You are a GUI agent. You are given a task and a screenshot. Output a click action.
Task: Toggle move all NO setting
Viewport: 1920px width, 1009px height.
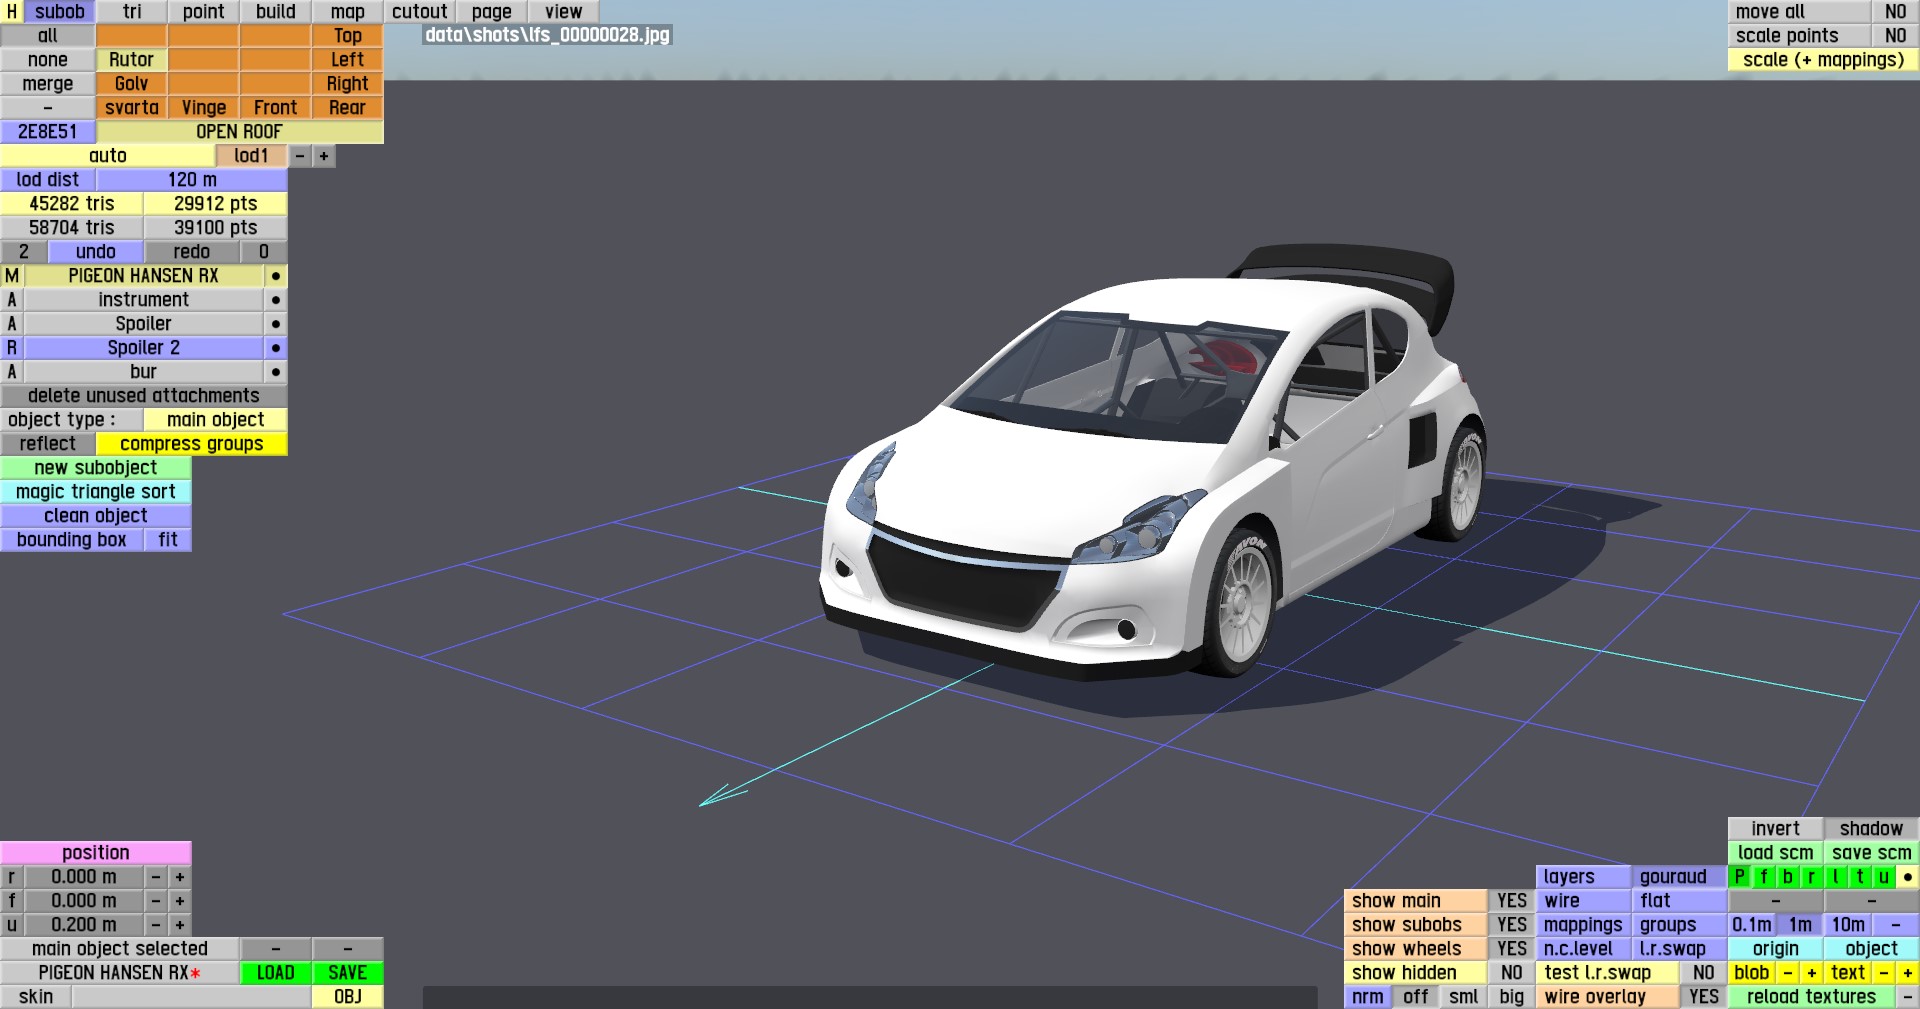[1895, 12]
